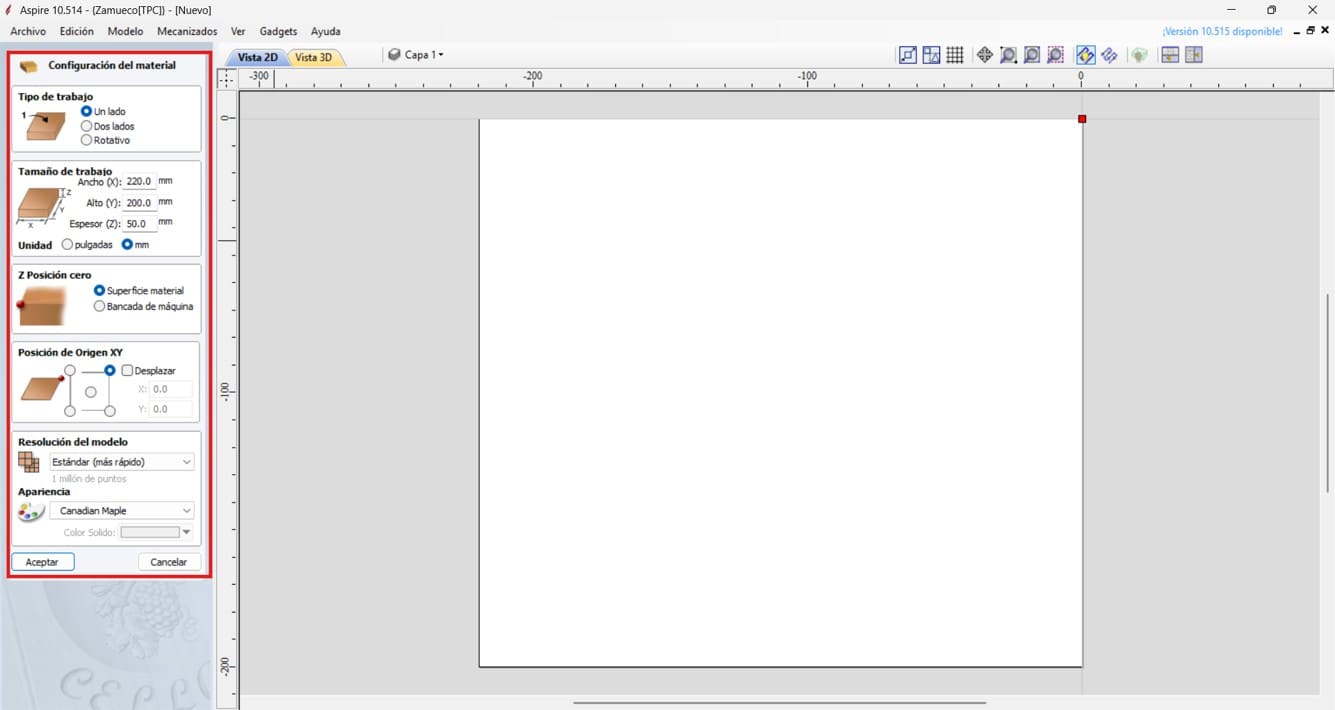
Task: Open the Gadgets menu
Action: tap(278, 32)
